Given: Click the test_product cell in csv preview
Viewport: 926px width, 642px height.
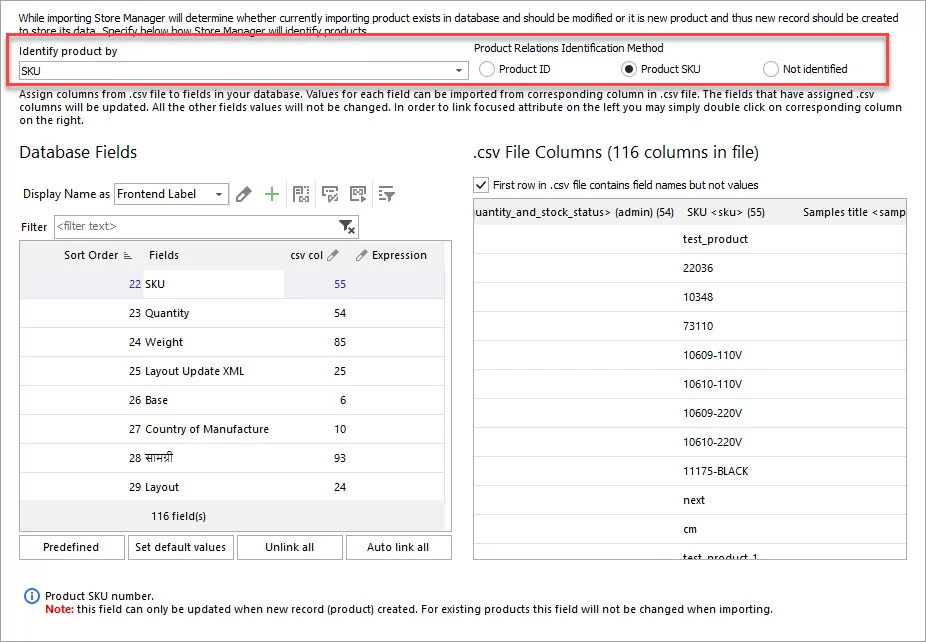Looking at the screenshot, I should point(715,239).
